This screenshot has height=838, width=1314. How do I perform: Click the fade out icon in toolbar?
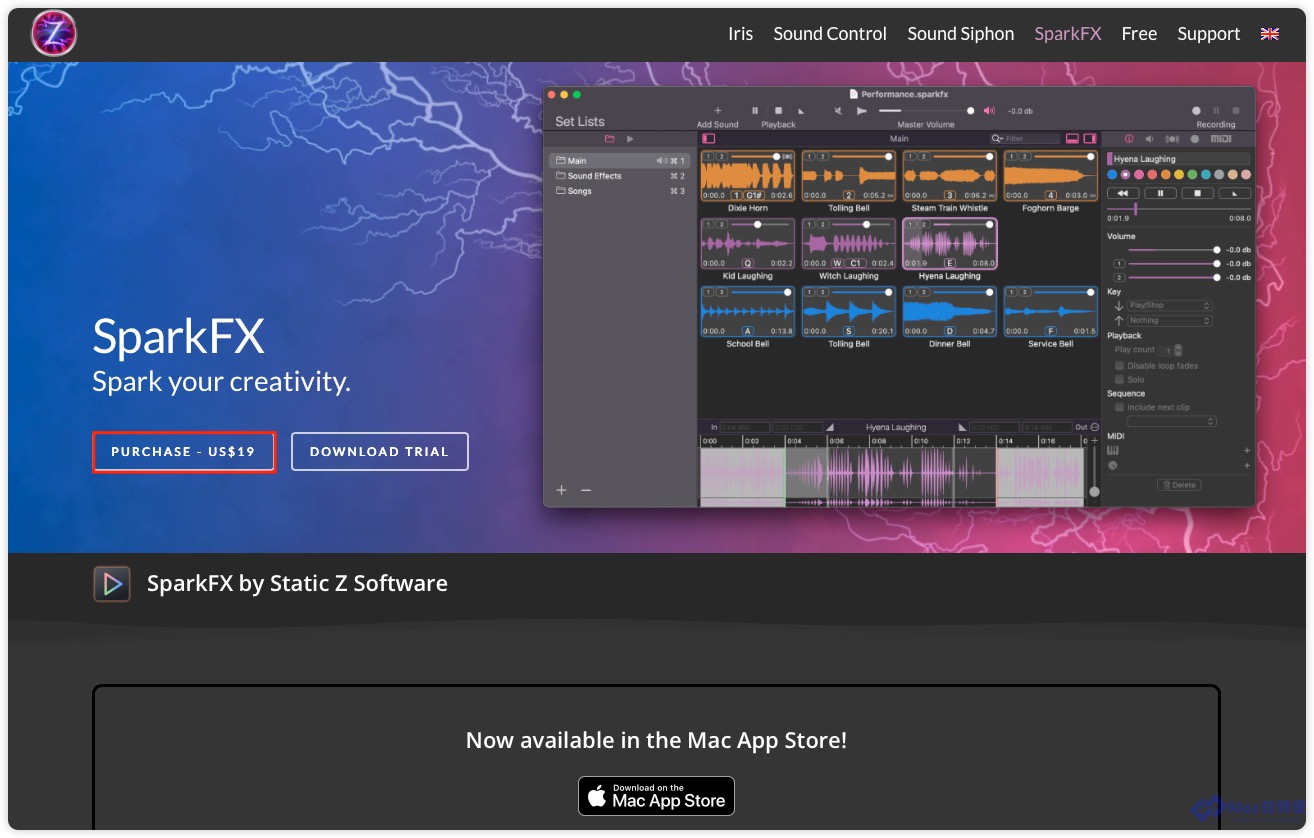[801, 110]
